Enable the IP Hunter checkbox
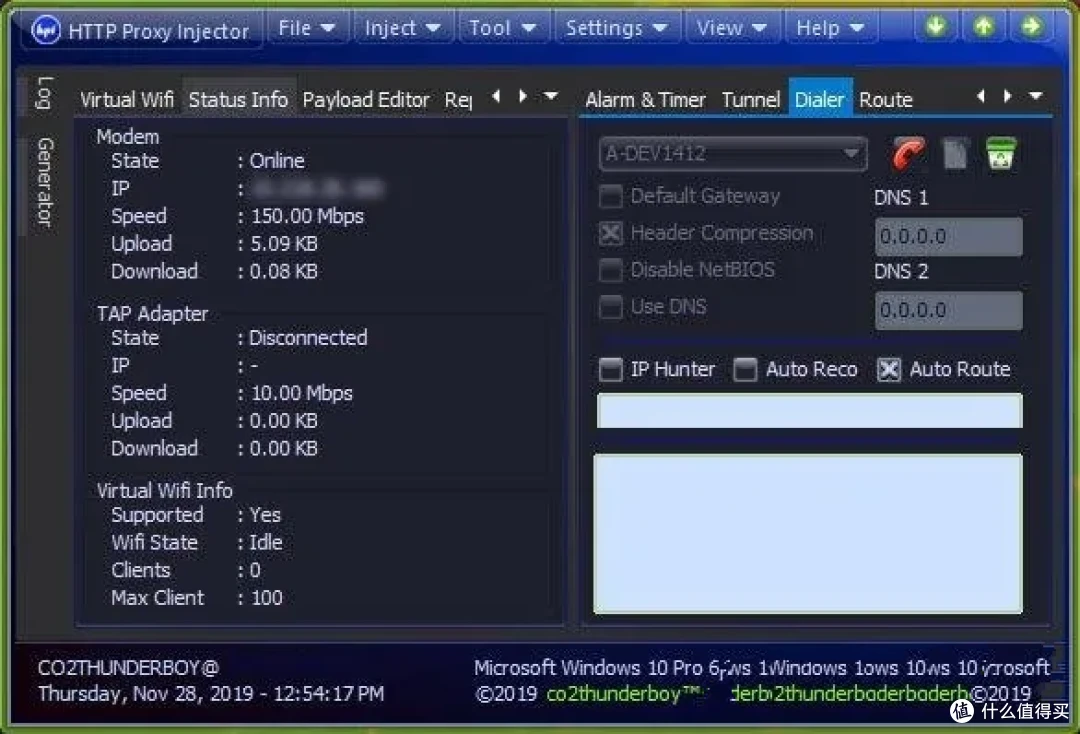Viewport: 1080px width, 734px height. coord(611,370)
